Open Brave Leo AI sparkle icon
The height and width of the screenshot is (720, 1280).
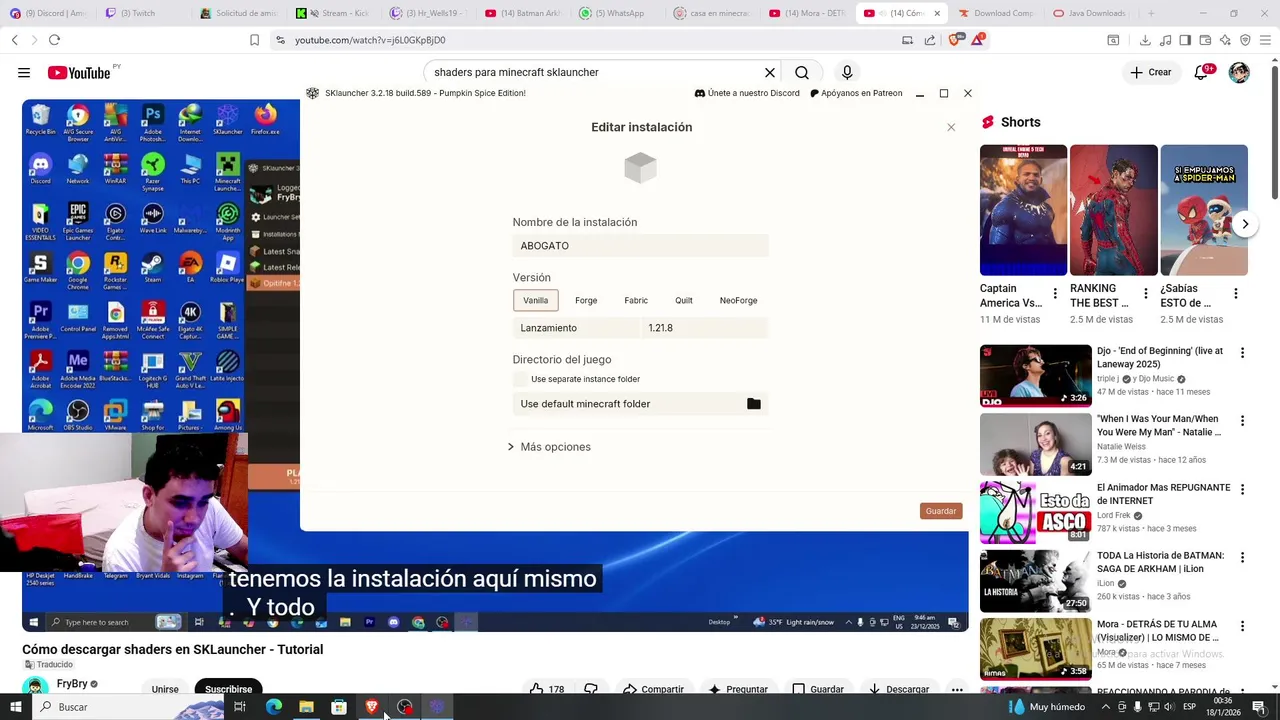(x=1225, y=40)
